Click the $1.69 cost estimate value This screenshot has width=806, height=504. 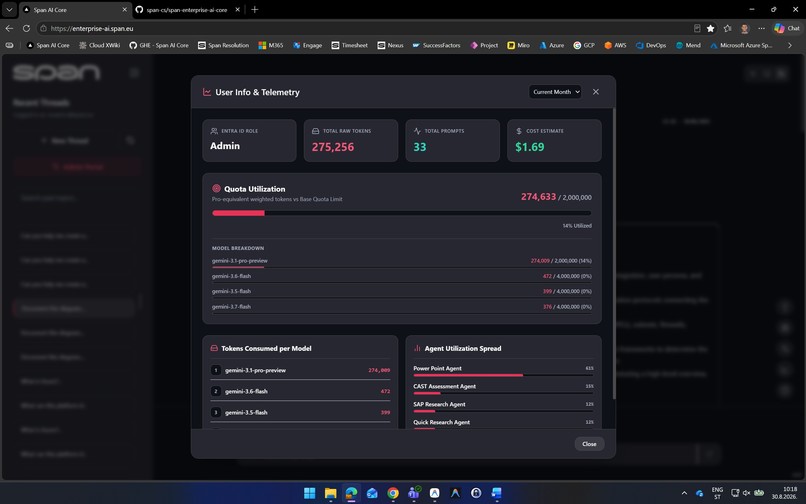pyautogui.click(x=529, y=147)
